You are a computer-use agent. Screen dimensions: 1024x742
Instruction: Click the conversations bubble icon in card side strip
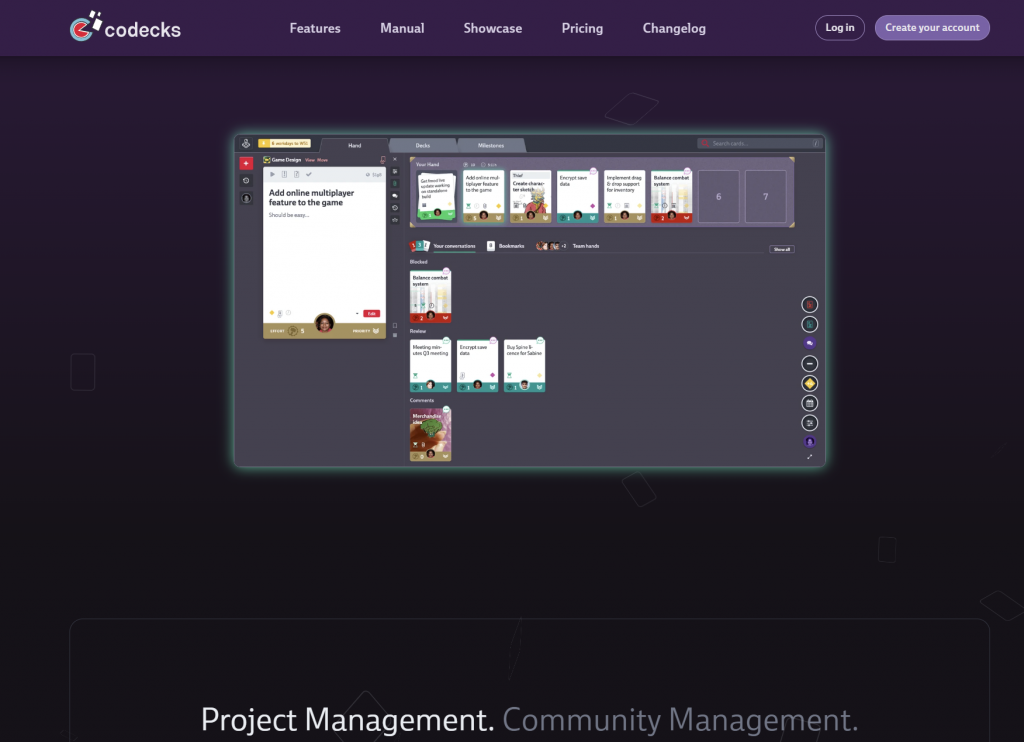click(394, 196)
